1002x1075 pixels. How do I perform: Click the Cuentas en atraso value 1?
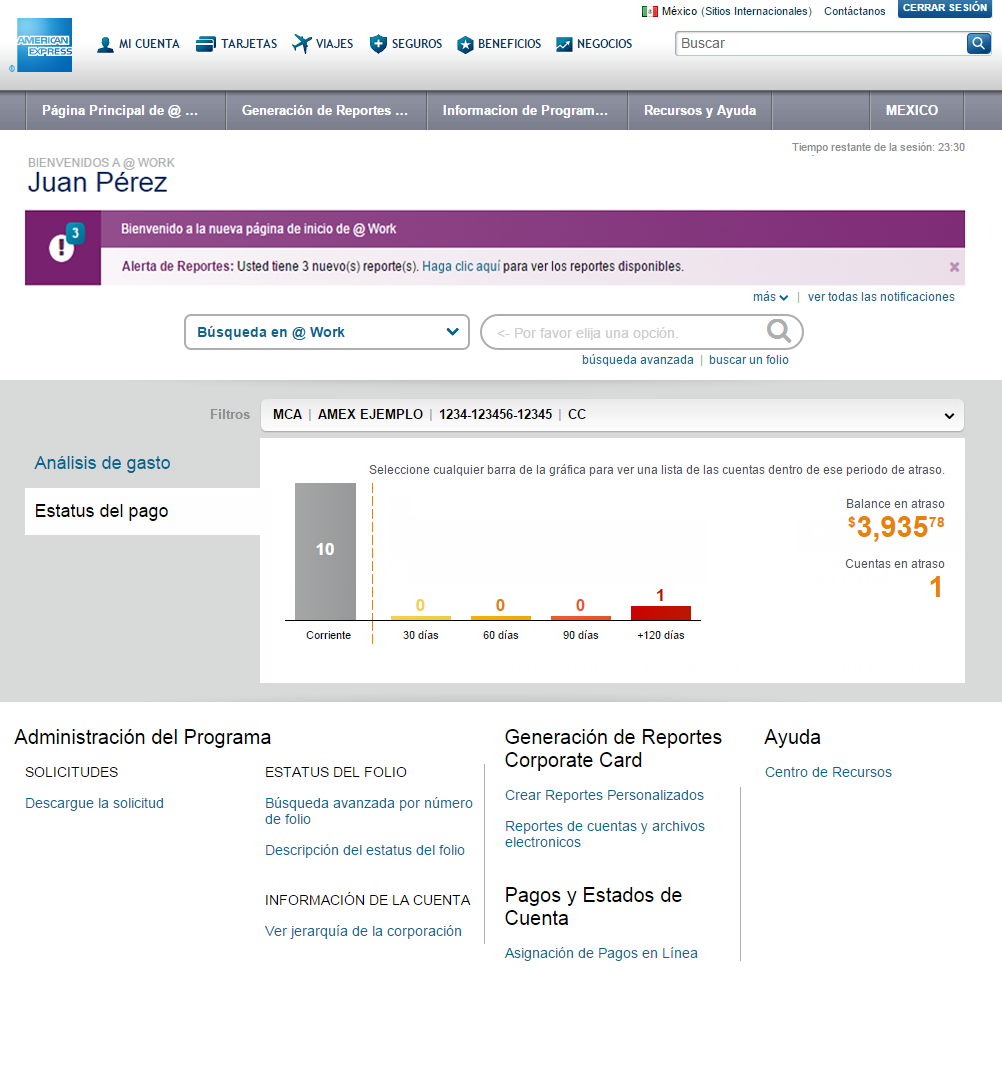936,587
